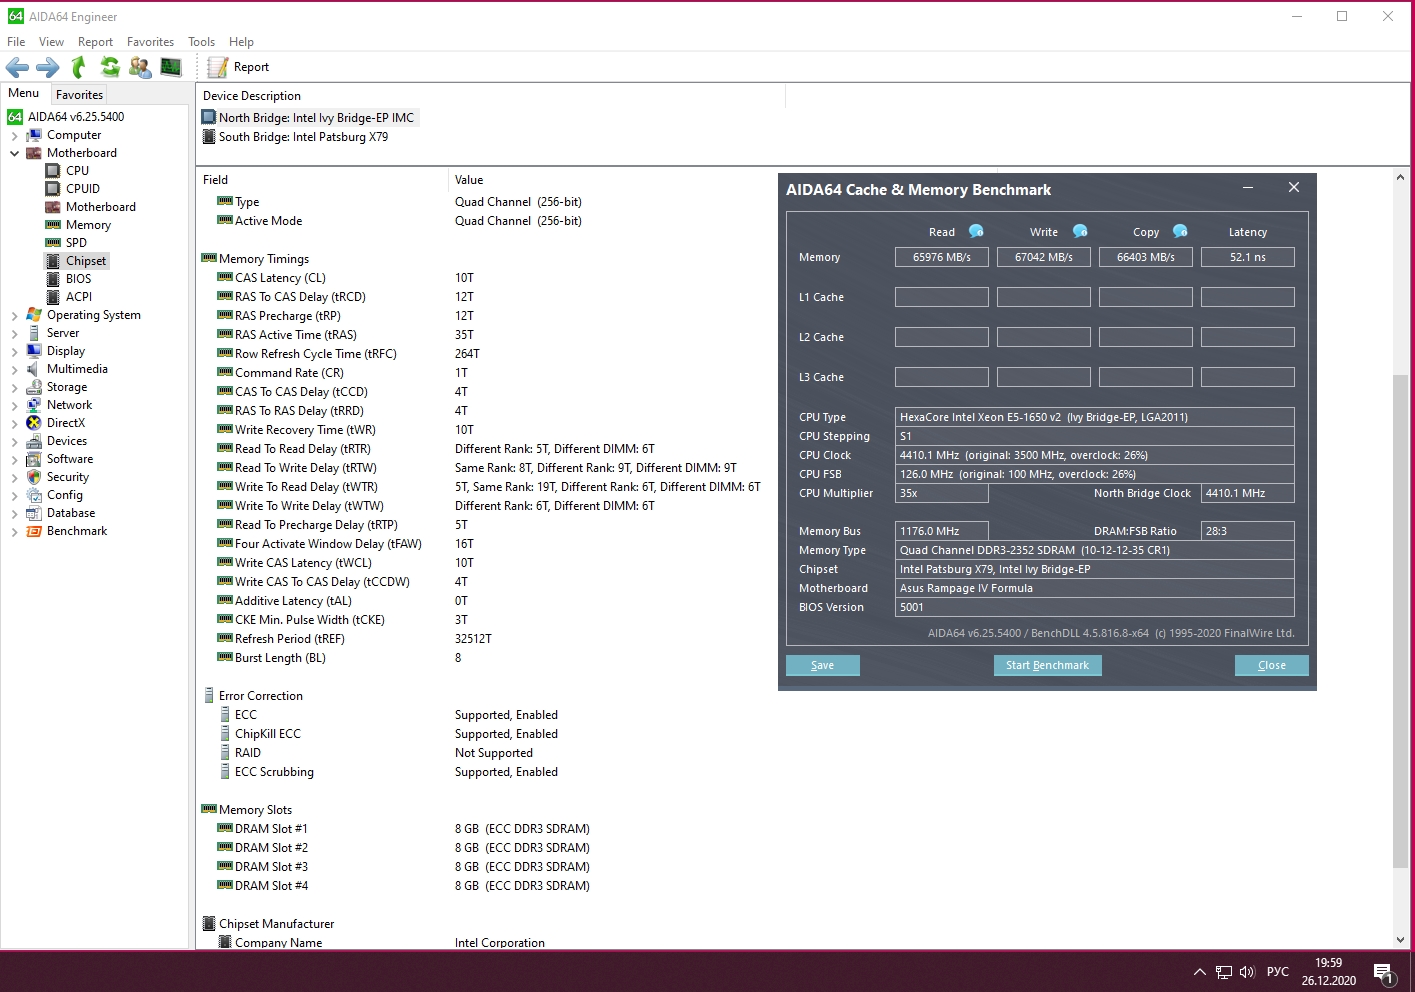Screen dimensions: 1415x992
Task: Click the green monitor icon in toolbar
Action: pos(171,67)
